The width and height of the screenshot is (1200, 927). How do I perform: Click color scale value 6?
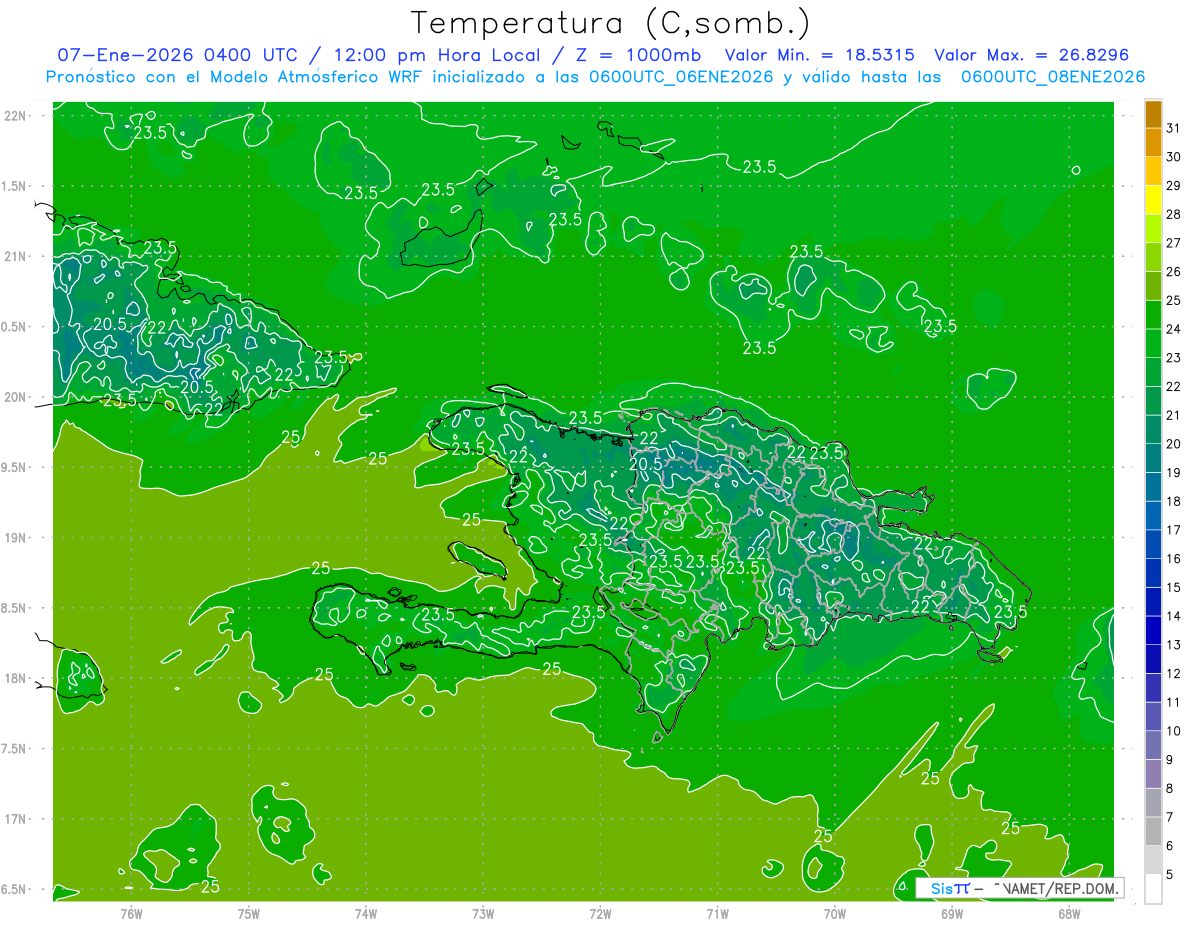[1170, 846]
